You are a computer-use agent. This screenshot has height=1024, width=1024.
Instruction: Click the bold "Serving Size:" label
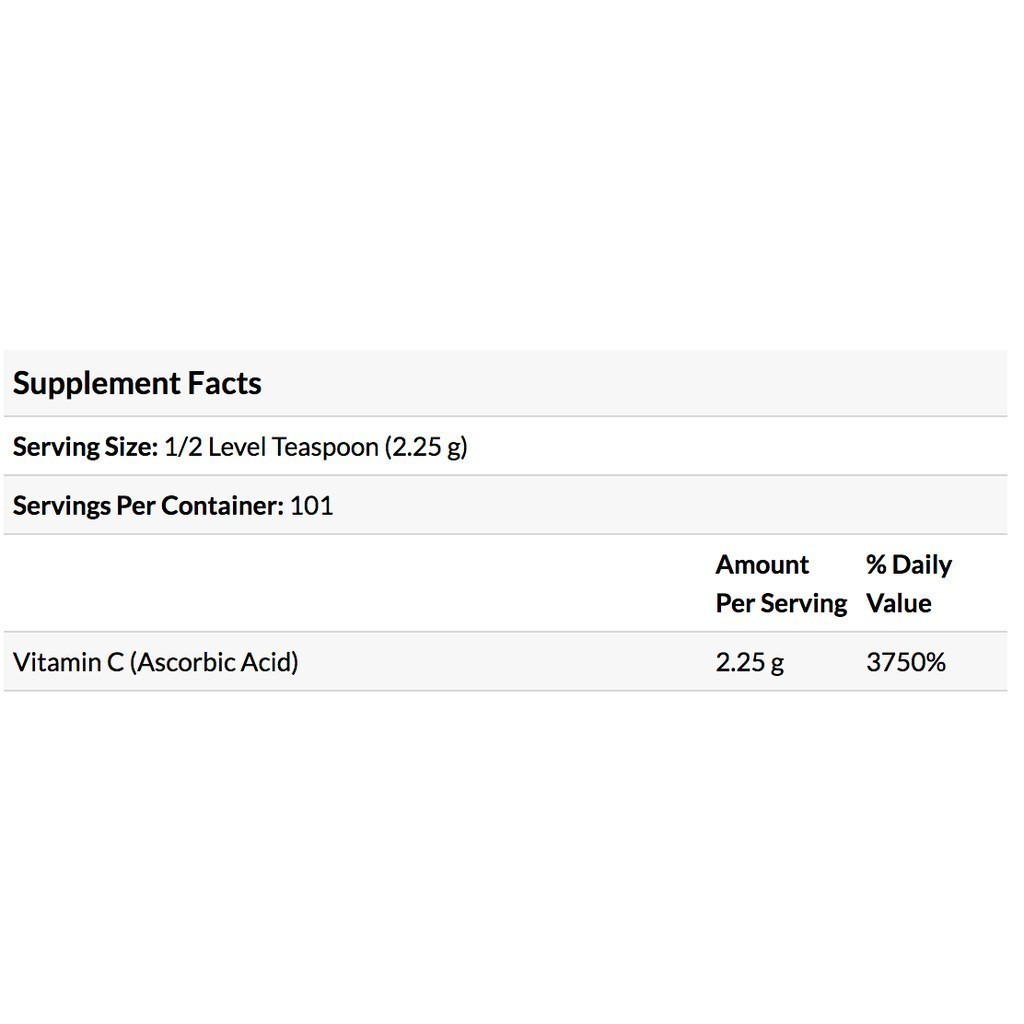pyautogui.click(x=85, y=446)
